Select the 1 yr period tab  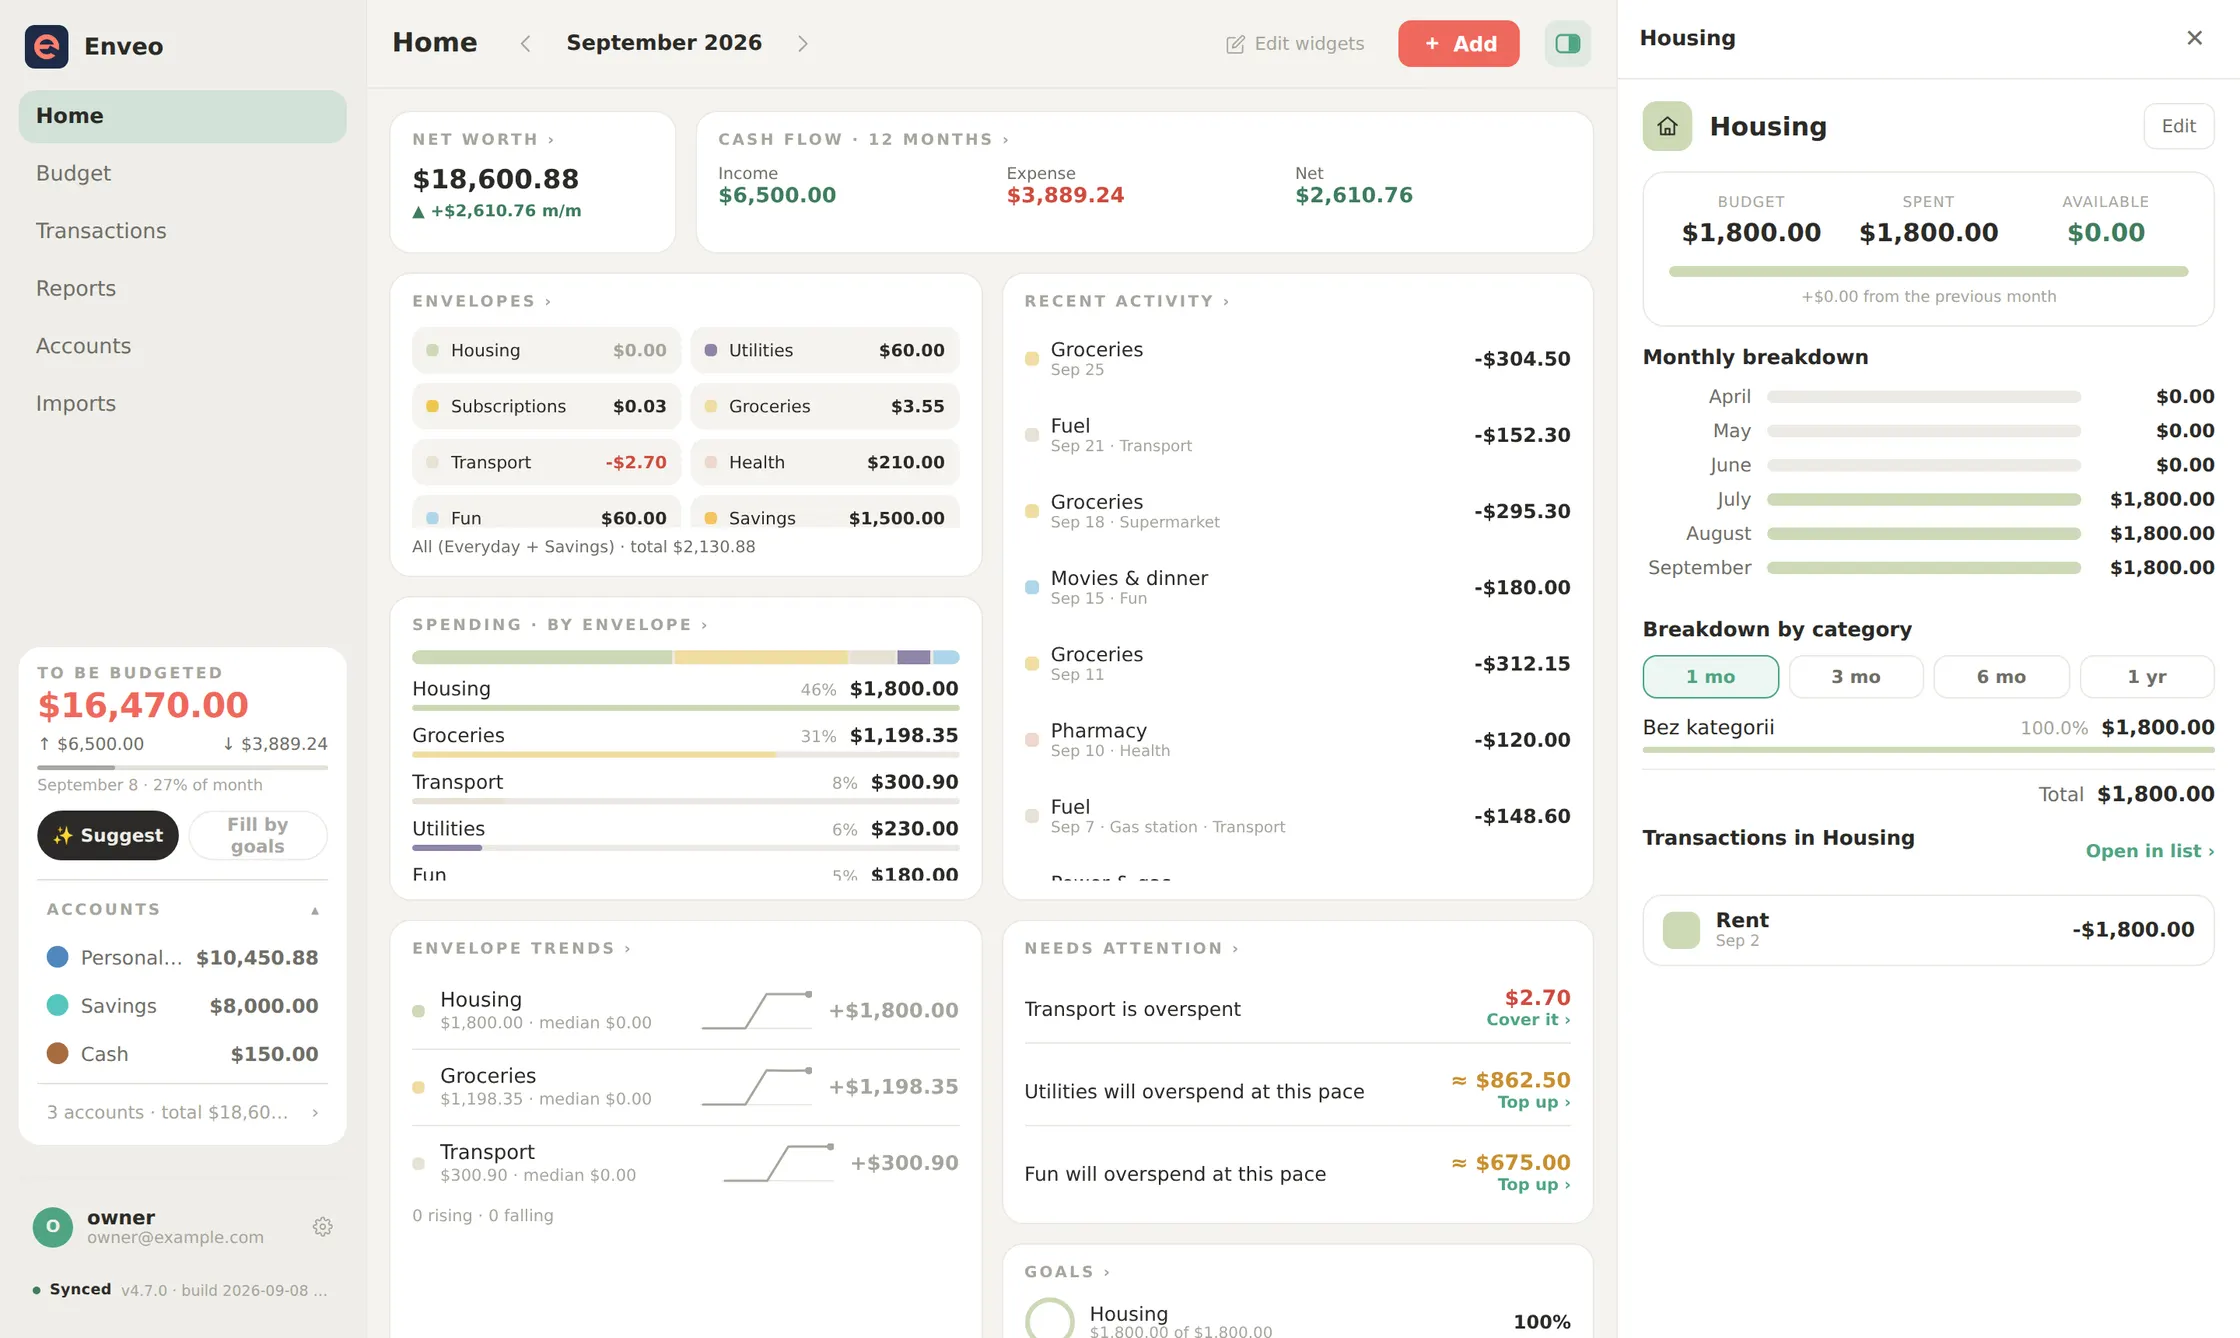coord(2146,677)
